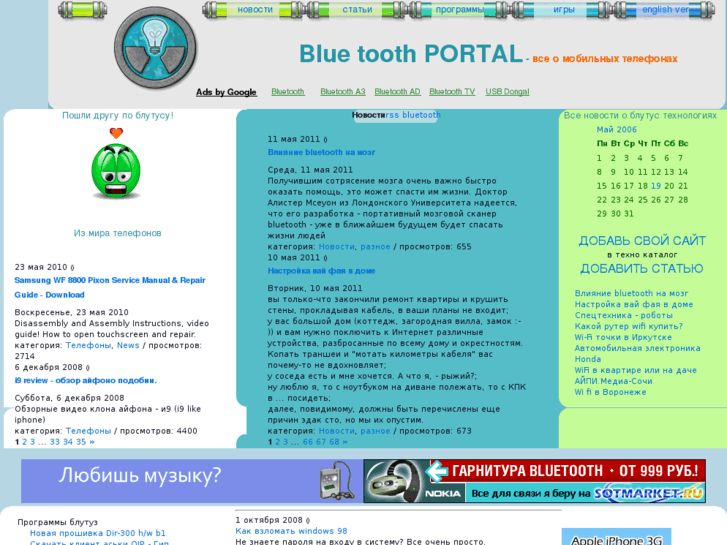Switch to english version tab
The image size is (727, 545).
click(665, 9)
